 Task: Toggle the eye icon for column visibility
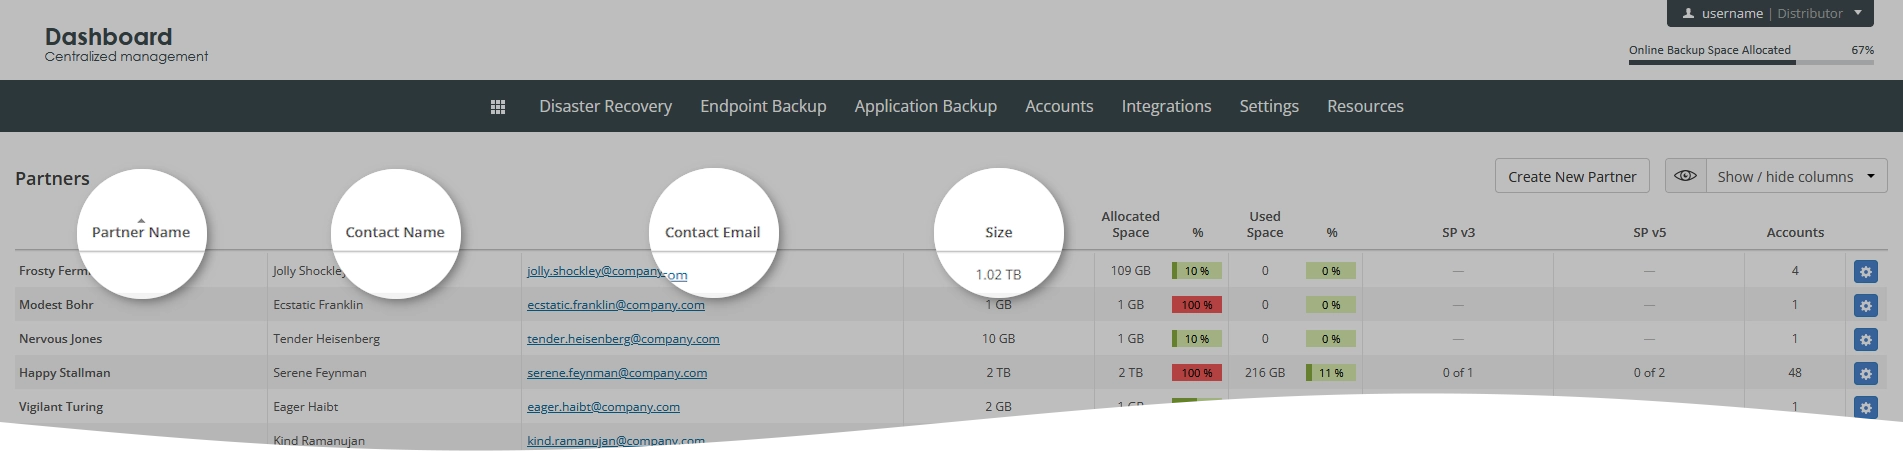[1685, 176]
